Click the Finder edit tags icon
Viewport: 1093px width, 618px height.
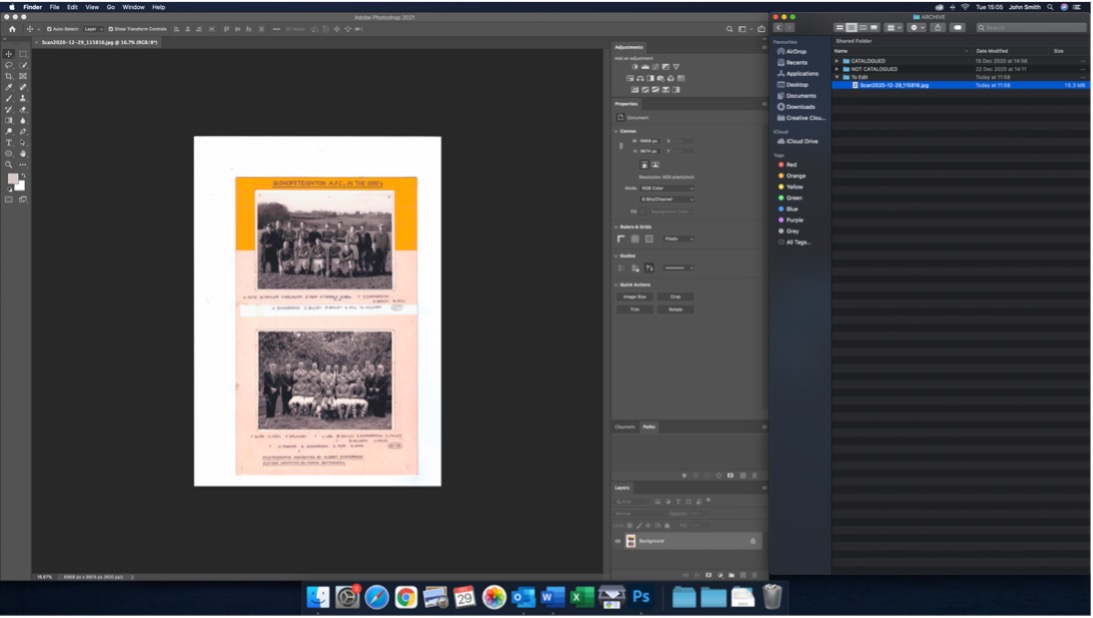coord(958,27)
